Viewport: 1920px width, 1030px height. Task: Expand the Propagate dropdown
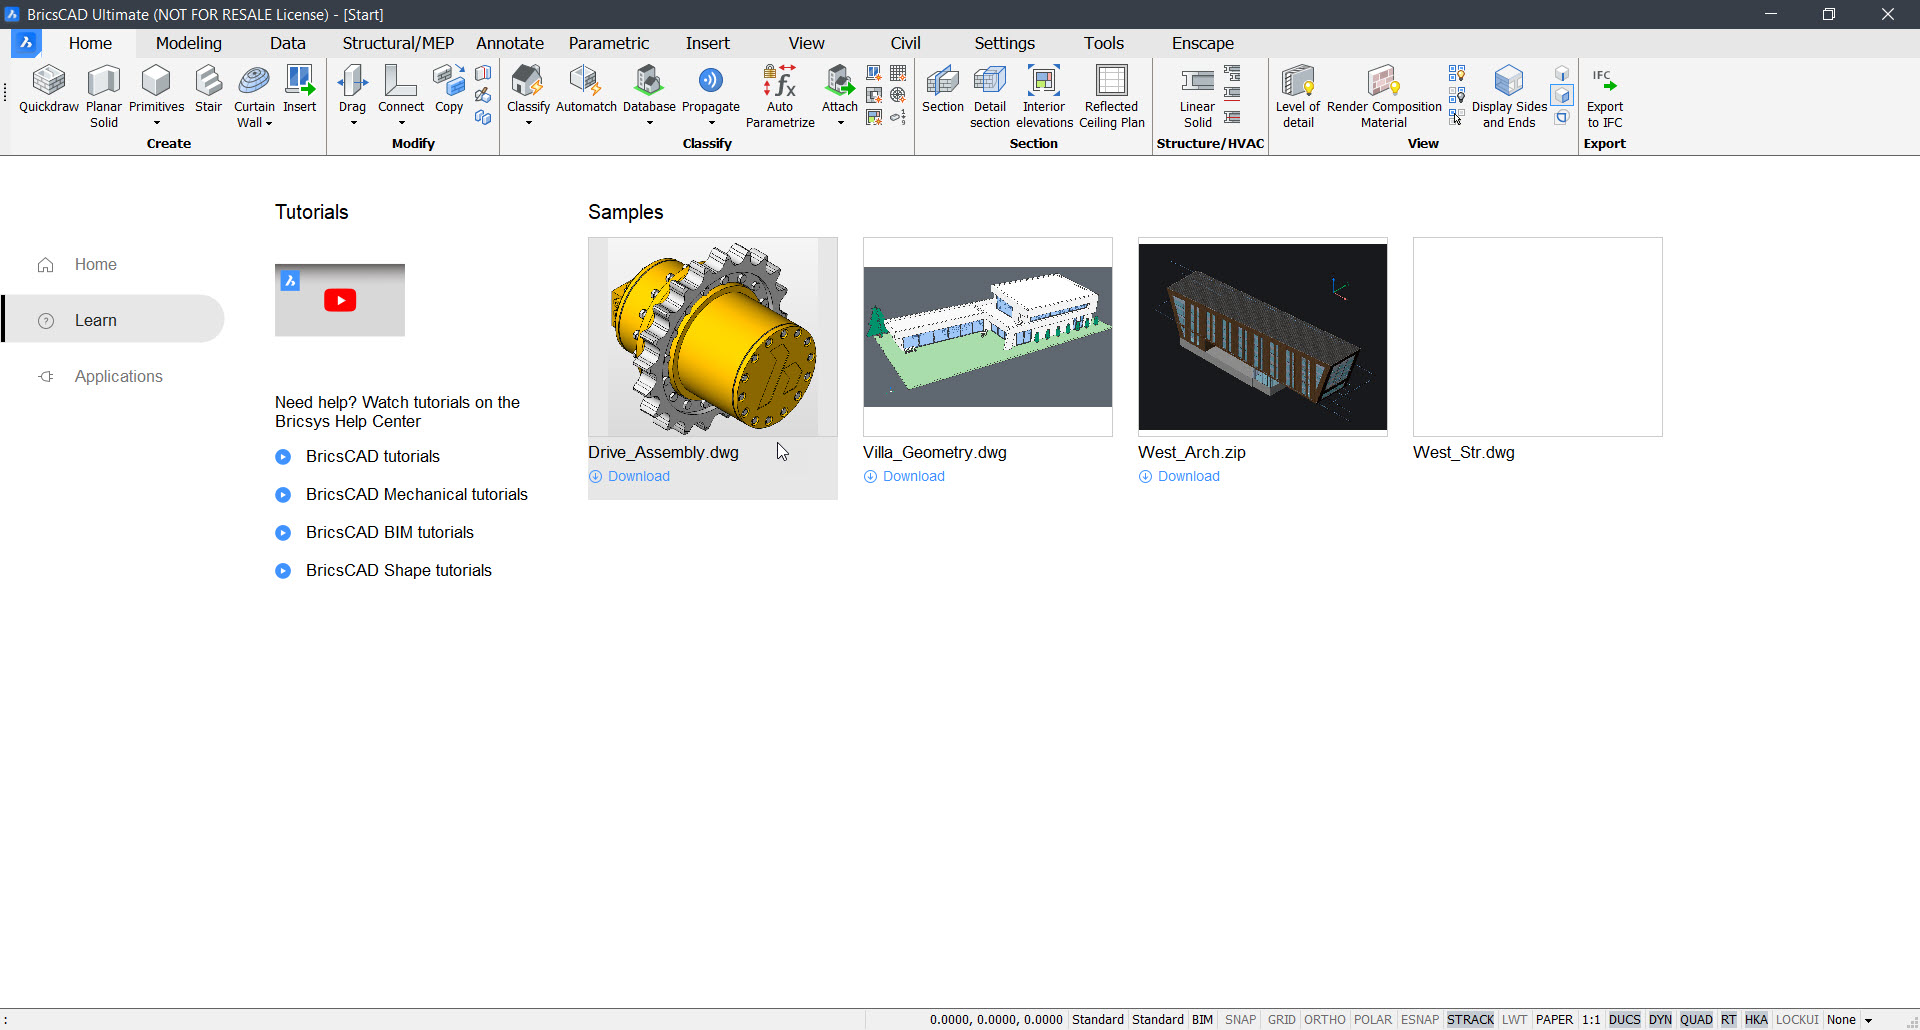click(x=711, y=123)
